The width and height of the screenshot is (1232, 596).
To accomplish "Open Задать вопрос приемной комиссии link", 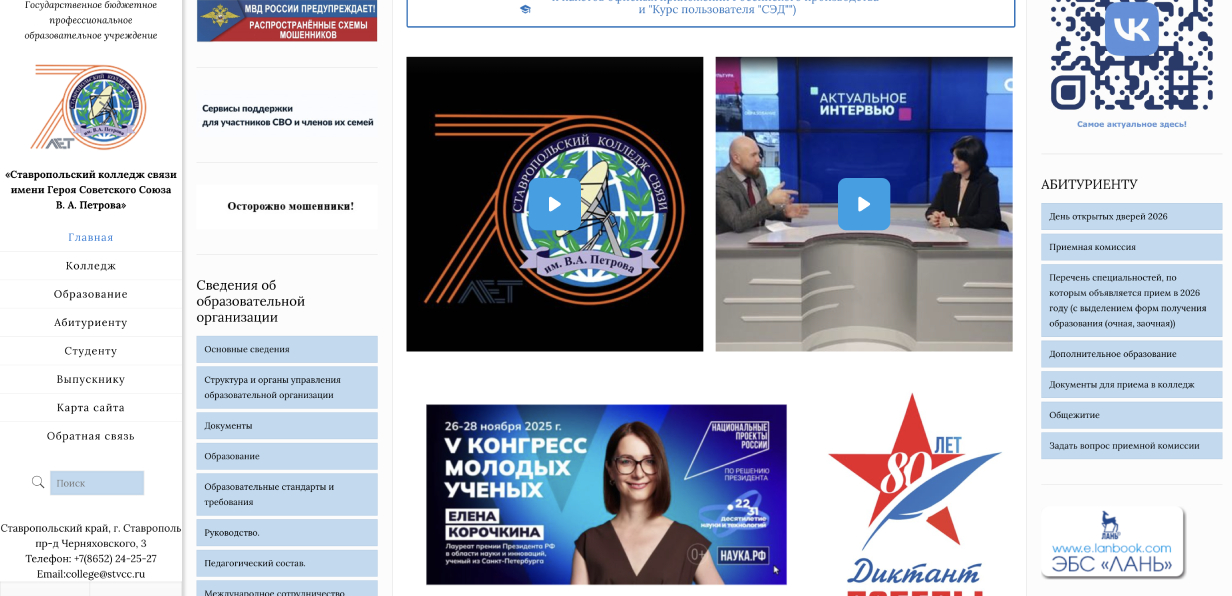I will coord(1131,446).
